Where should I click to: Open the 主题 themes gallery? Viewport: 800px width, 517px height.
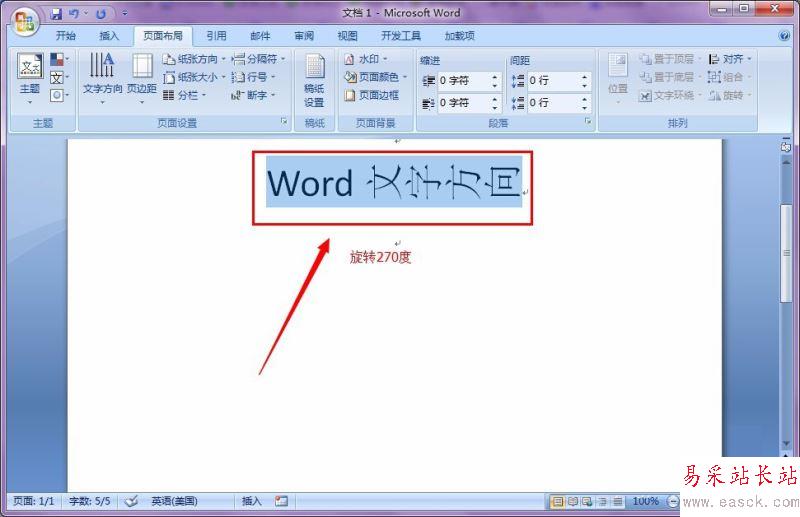click(30, 78)
